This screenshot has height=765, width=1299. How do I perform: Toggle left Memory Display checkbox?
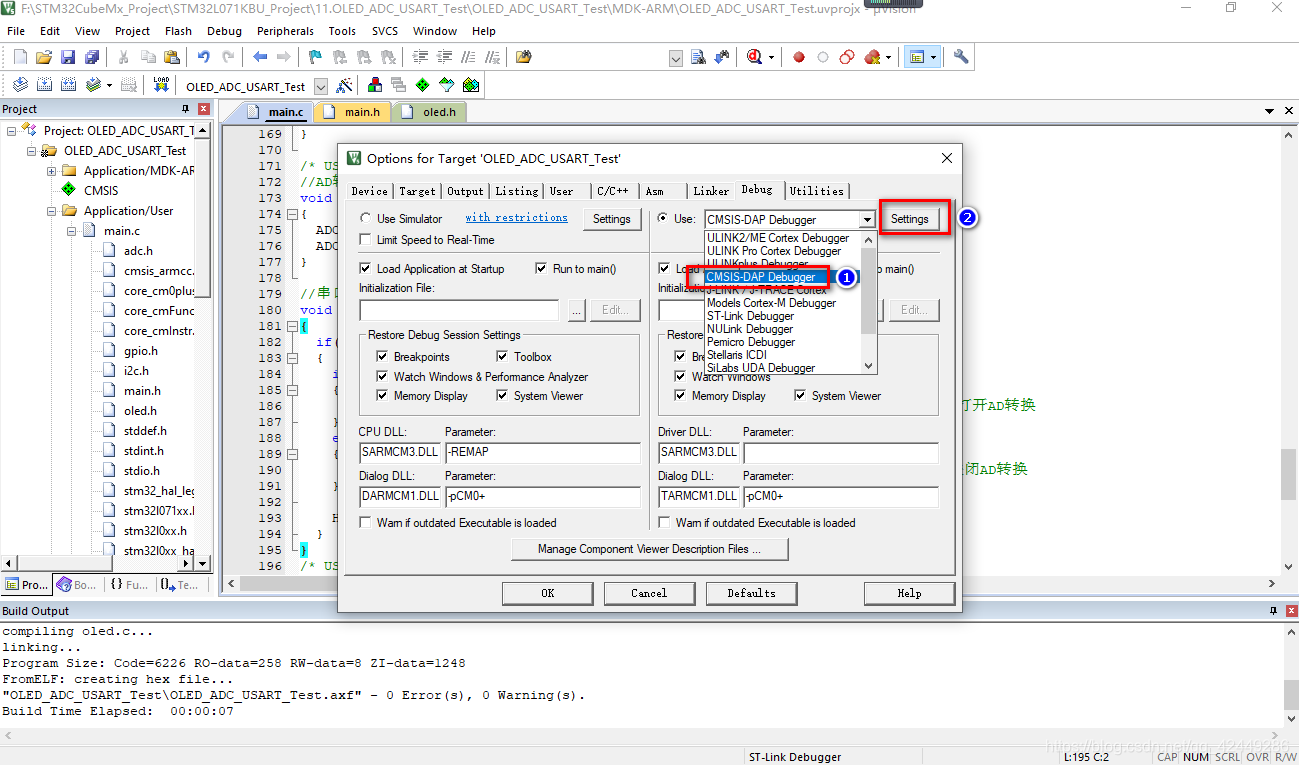pyautogui.click(x=384, y=396)
